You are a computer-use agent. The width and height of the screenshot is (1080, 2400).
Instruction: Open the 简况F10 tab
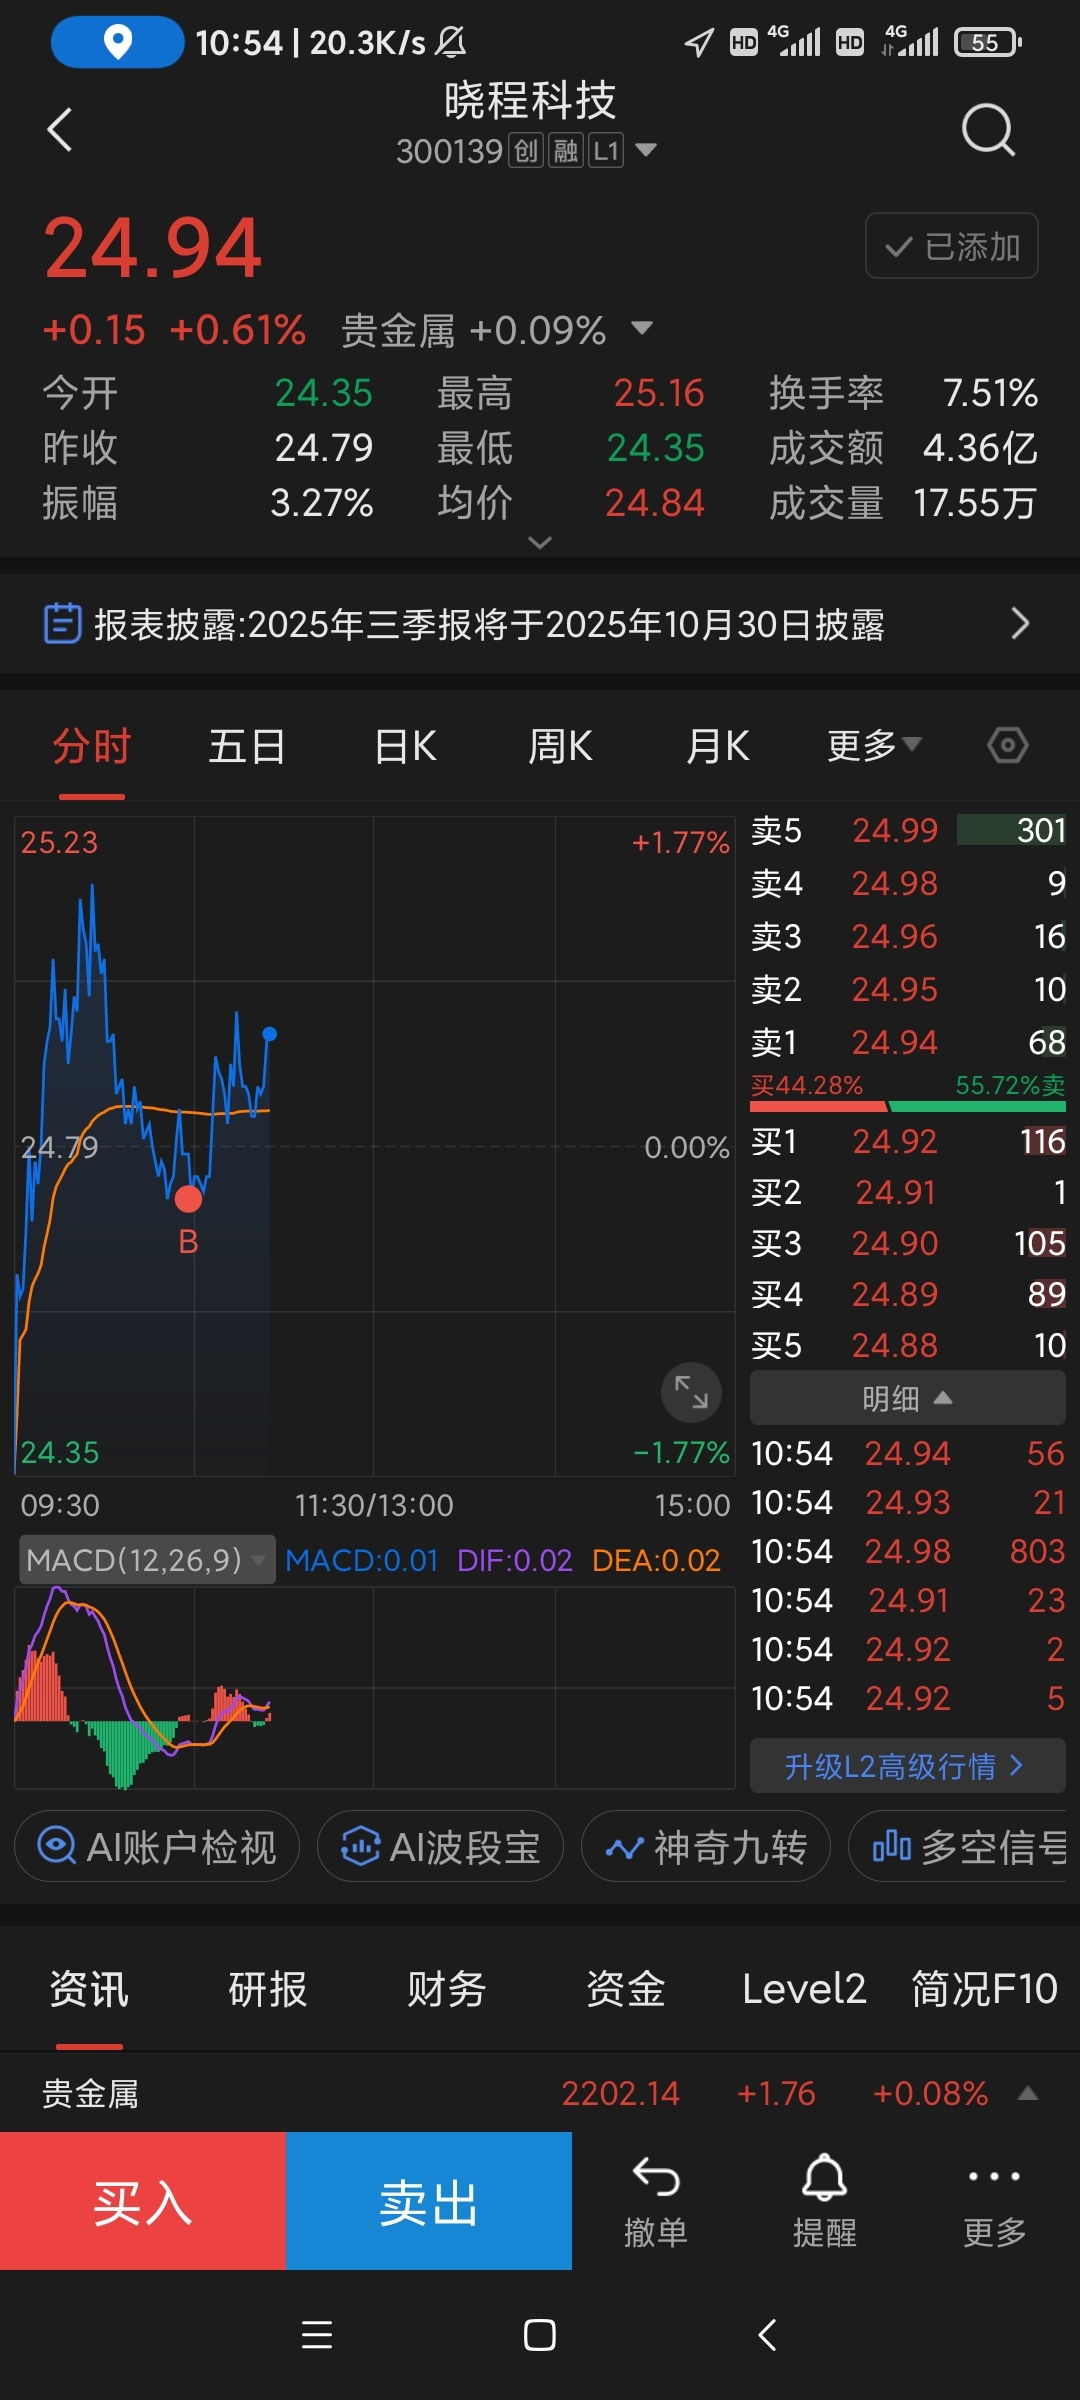tap(984, 1989)
